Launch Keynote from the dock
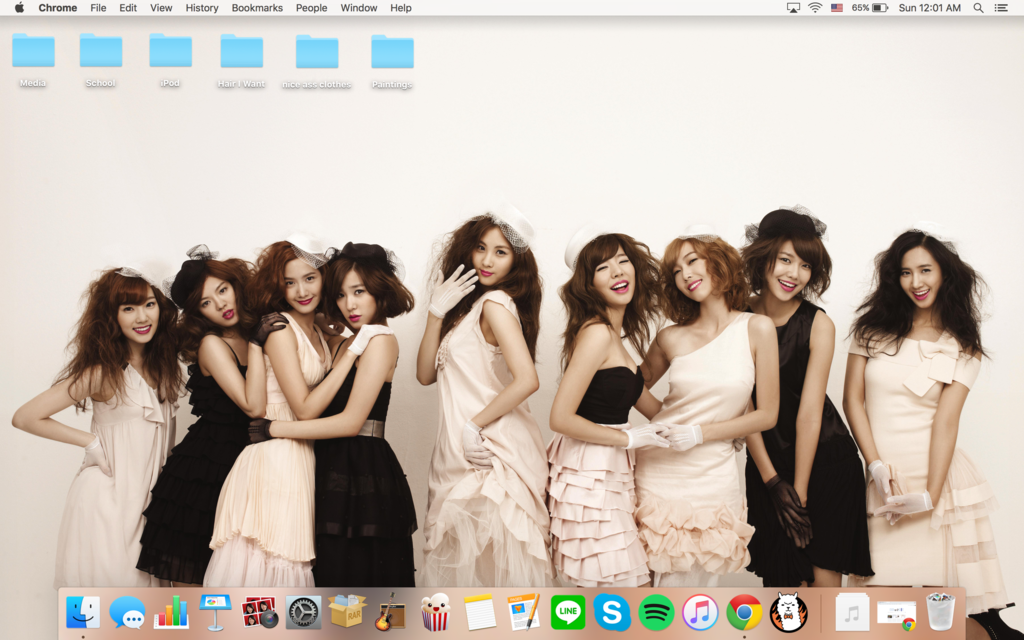This screenshot has width=1024, height=640. tap(215, 611)
